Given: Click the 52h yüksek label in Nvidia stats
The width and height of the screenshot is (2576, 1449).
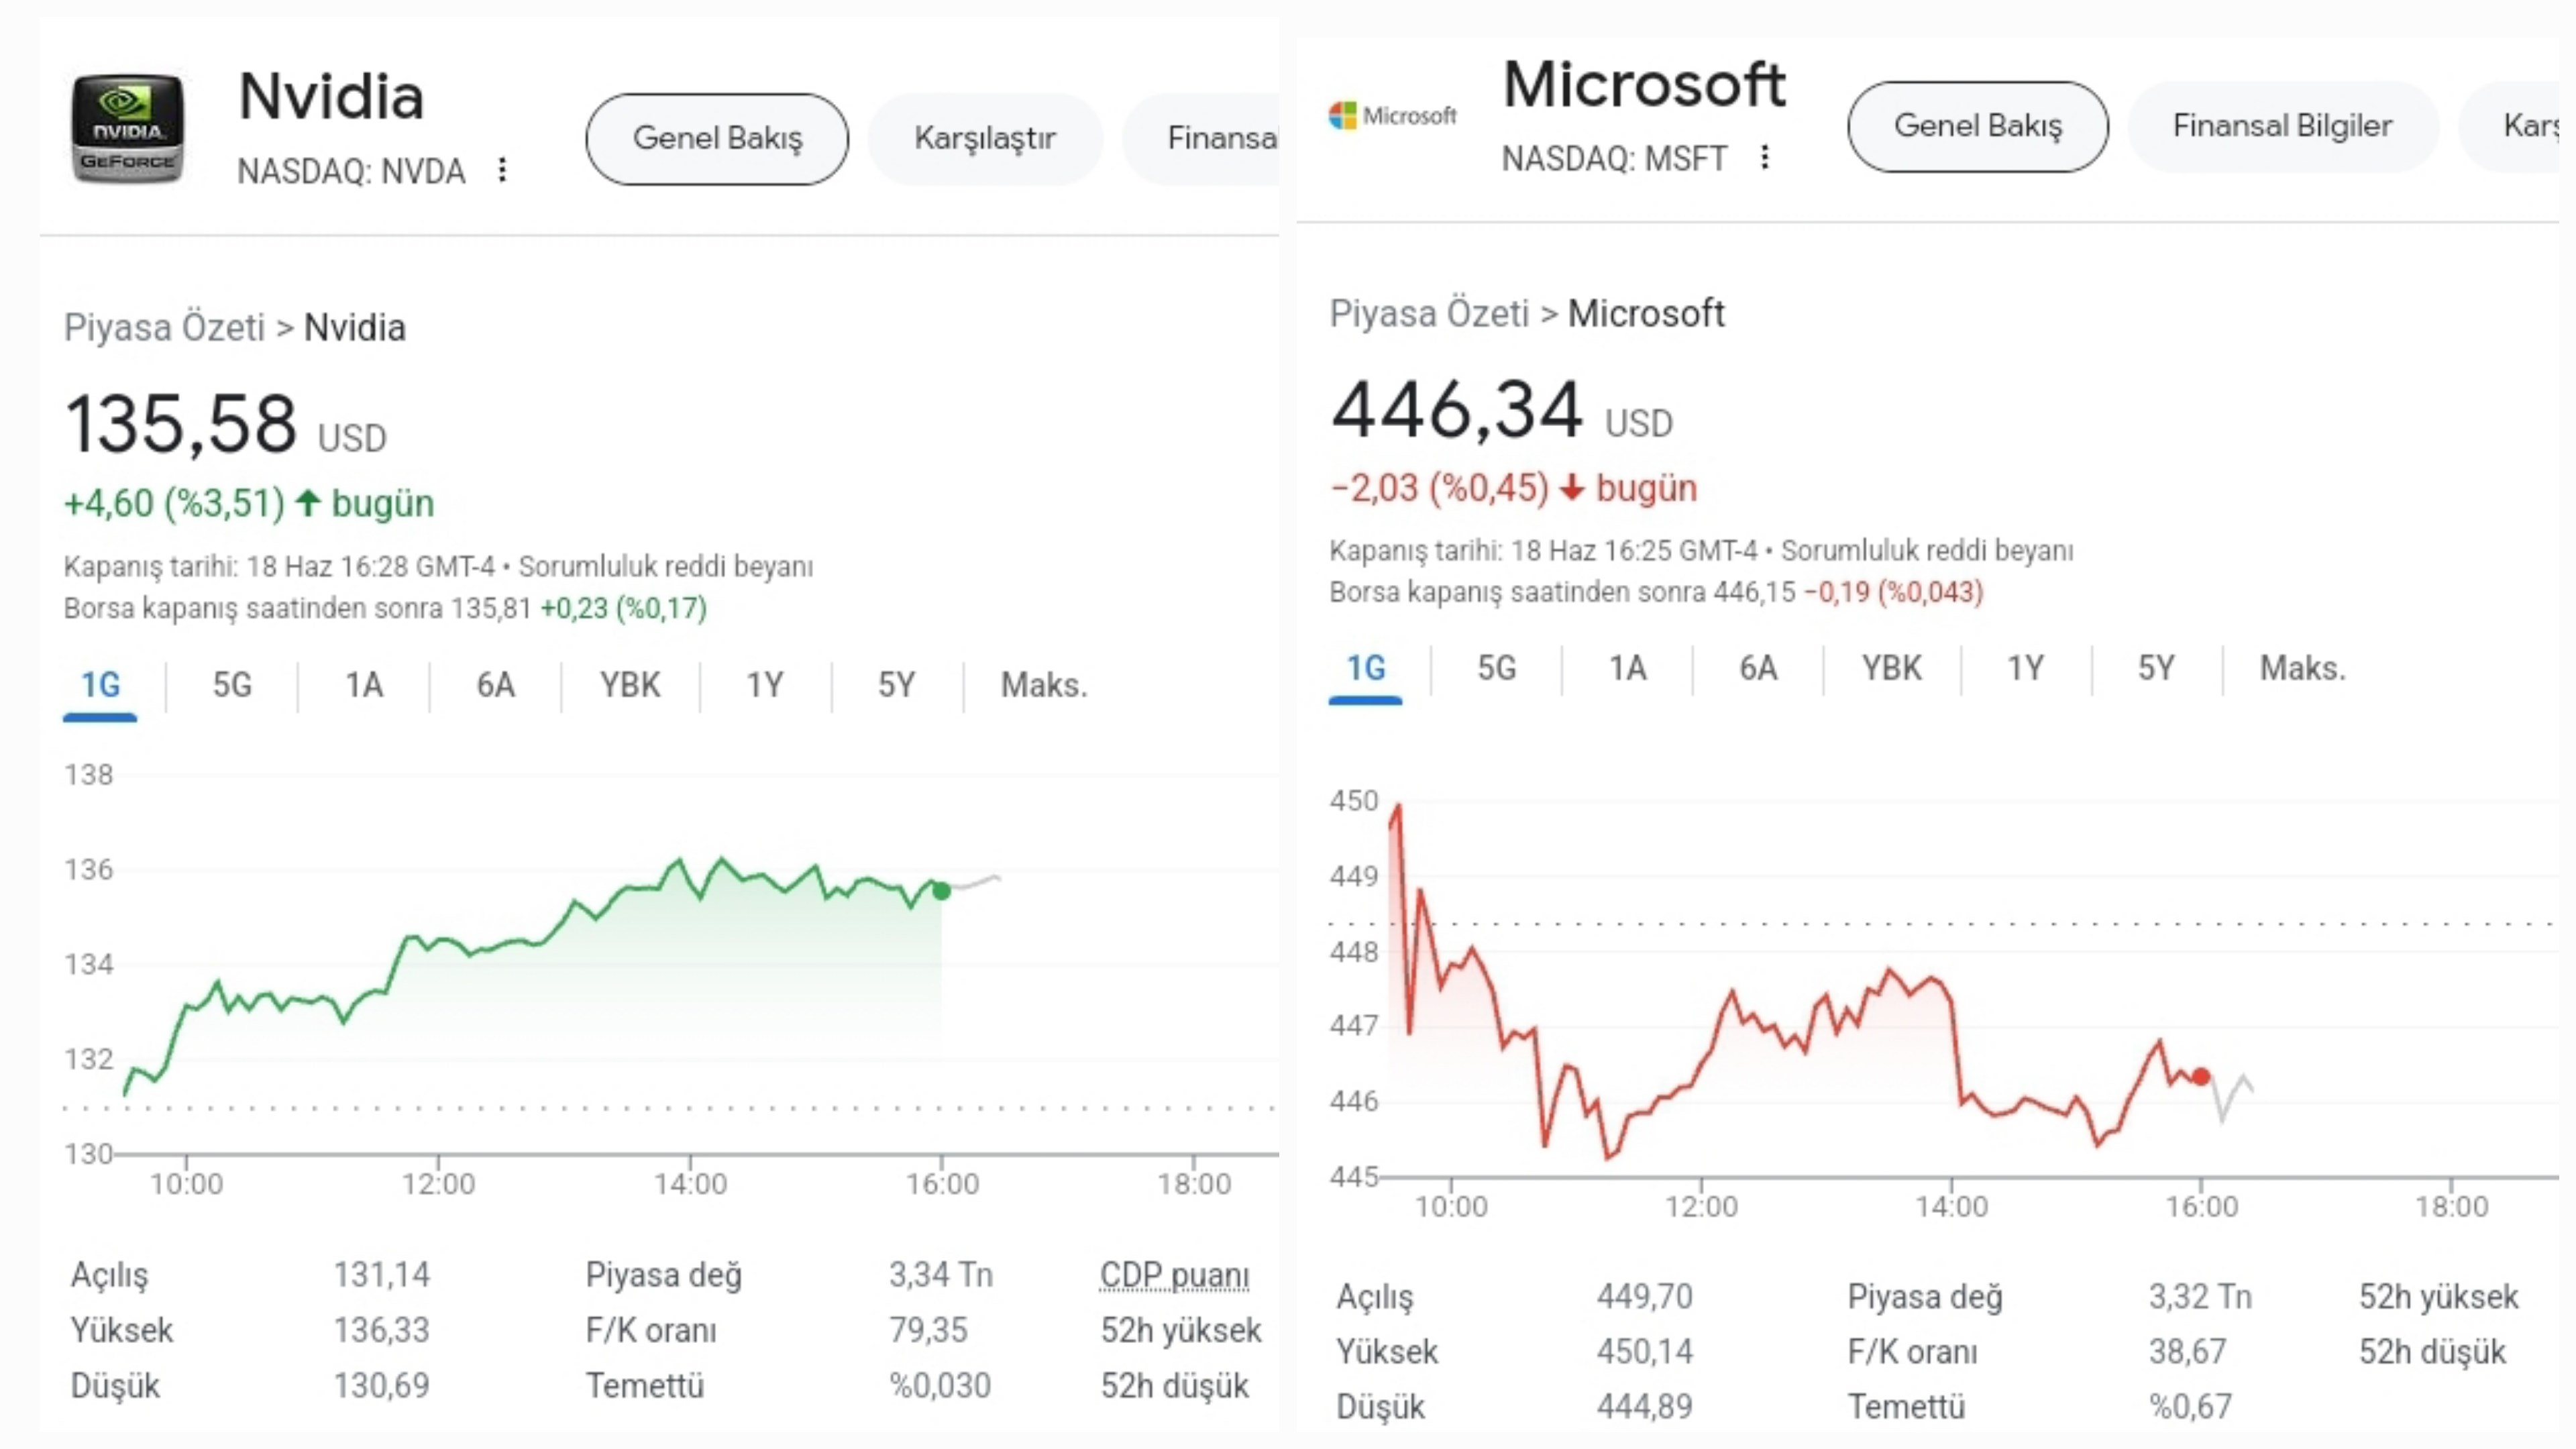Looking at the screenshot, I should (x=1181, y=1331).
